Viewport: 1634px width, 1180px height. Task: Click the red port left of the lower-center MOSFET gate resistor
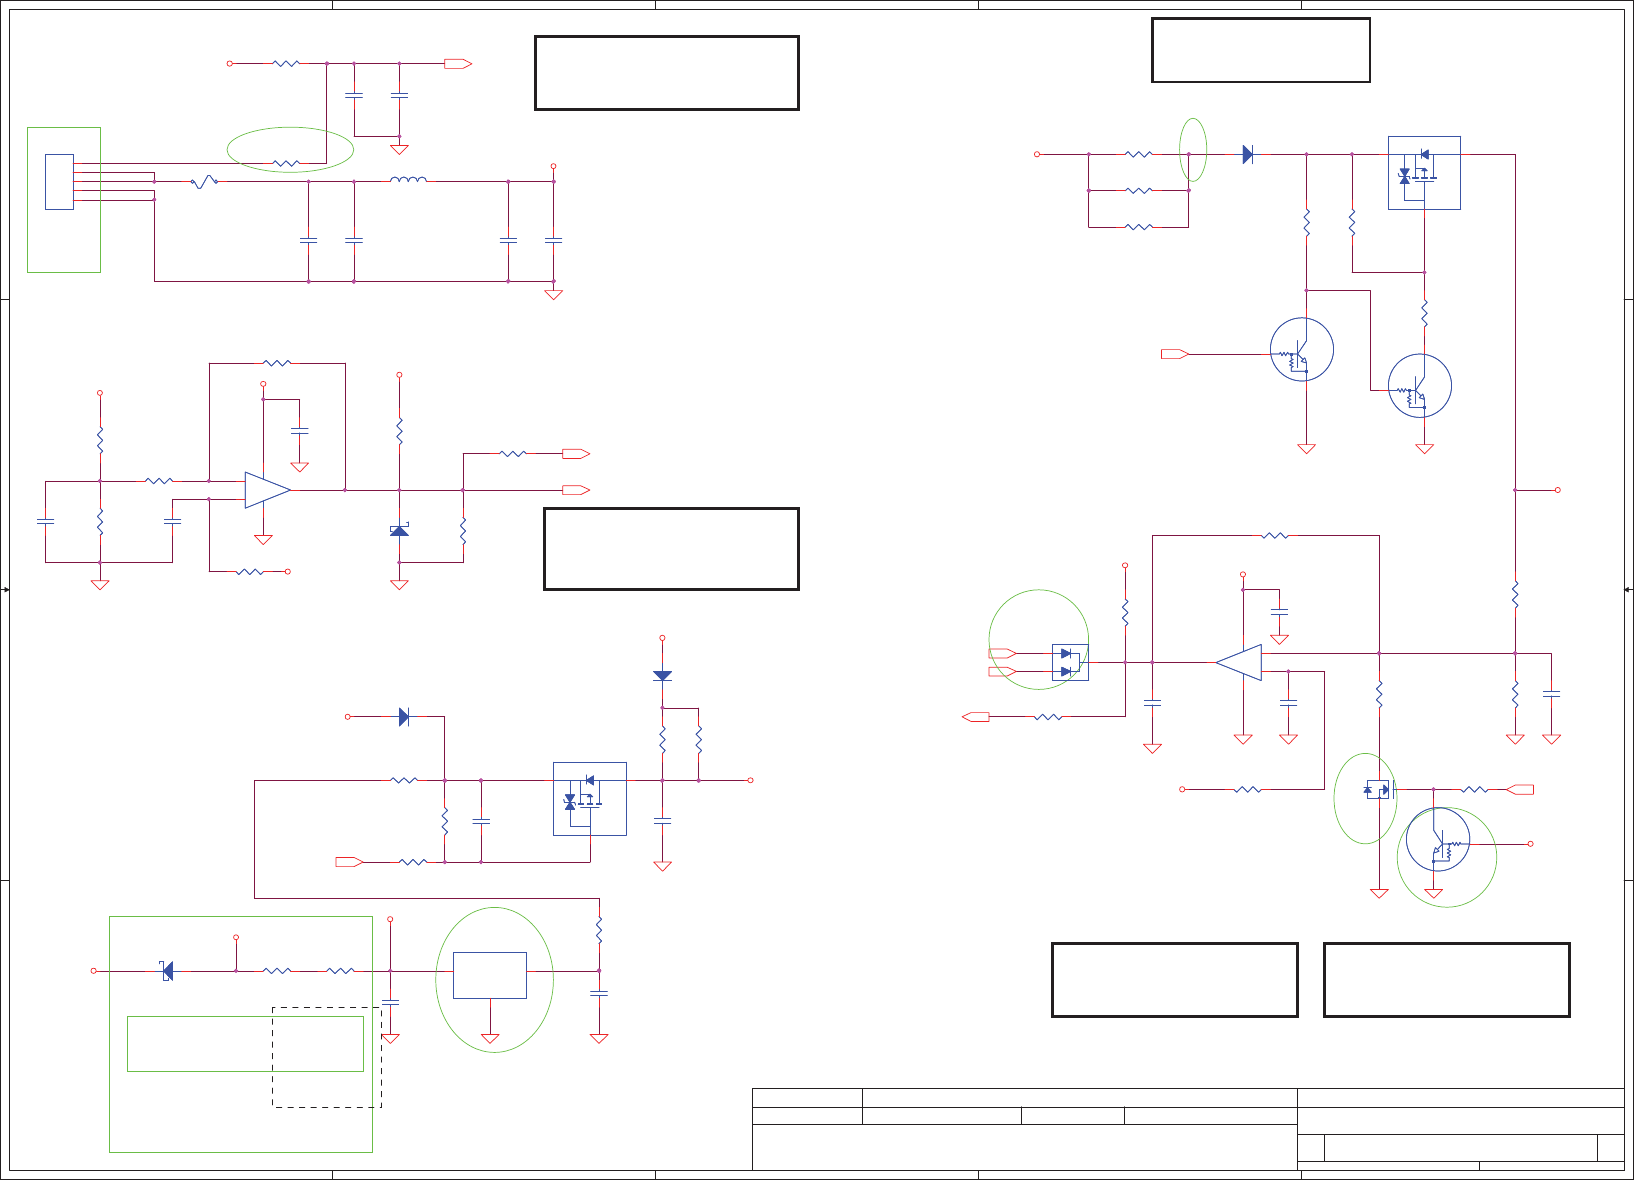[349, 862]
